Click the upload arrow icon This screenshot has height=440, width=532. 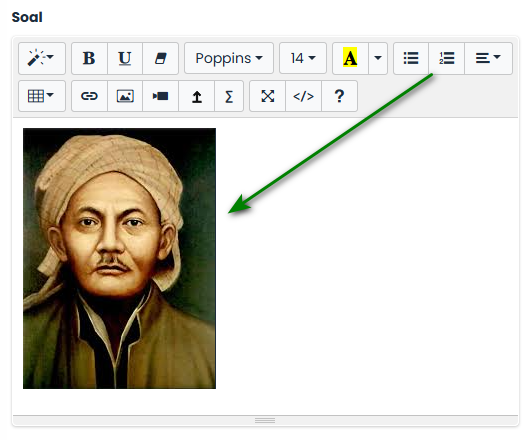tap(196, 96)
